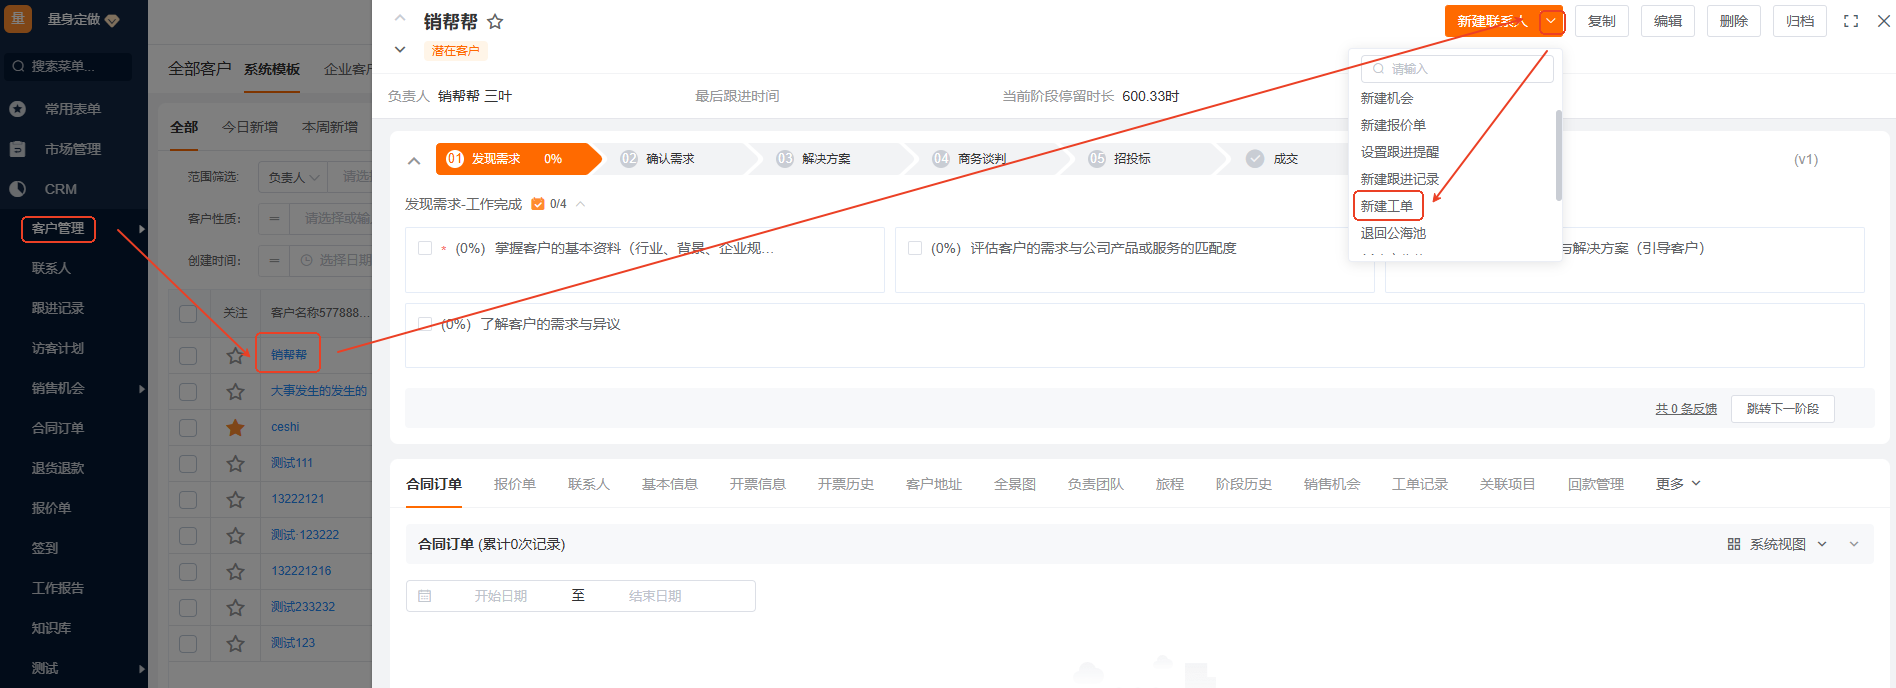Click the 编辑 button

[1668, 21]
